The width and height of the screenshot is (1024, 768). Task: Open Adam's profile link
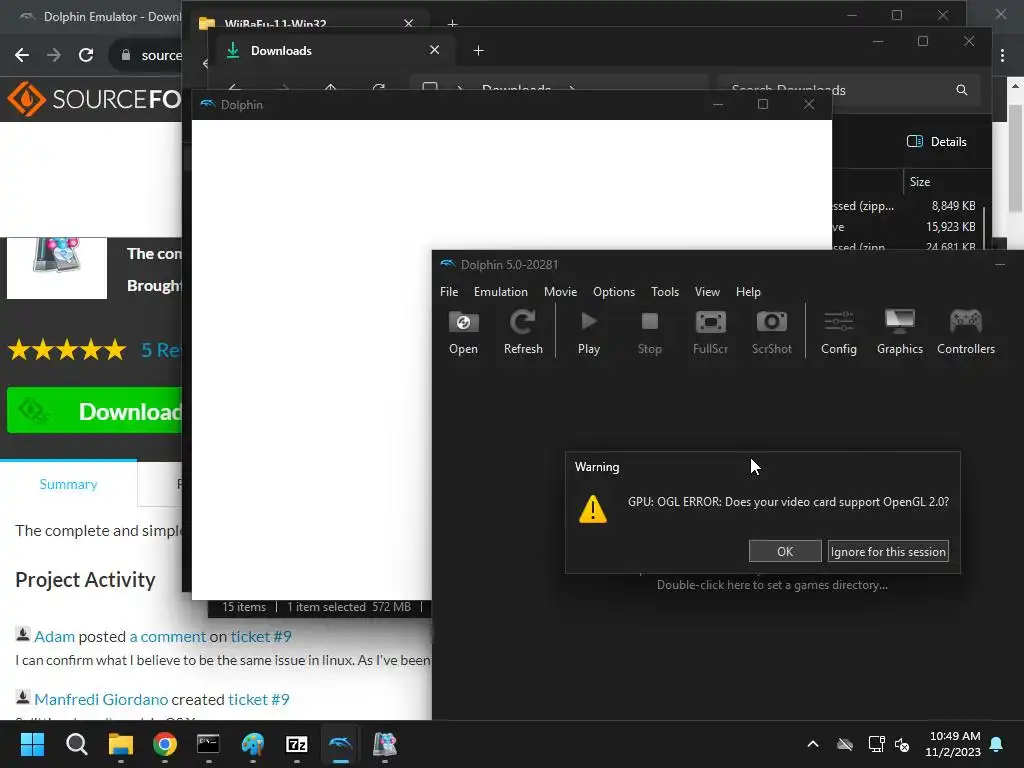click(54, 637)
